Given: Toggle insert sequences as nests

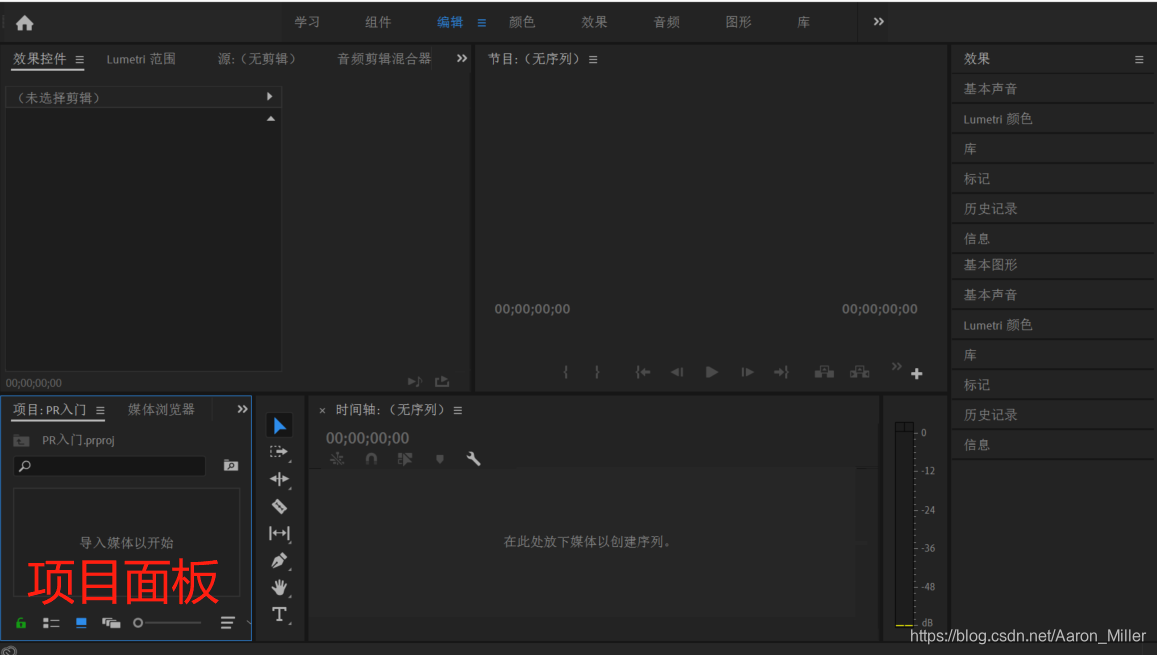Looking at the screenshot, I should click(x=337, y=459).
